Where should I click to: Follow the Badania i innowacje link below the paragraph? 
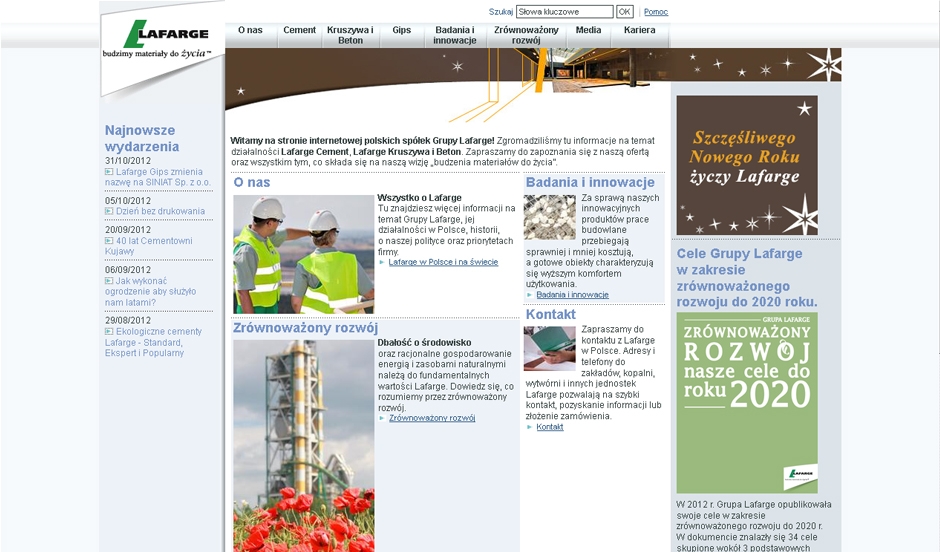[x=573, y=295]
